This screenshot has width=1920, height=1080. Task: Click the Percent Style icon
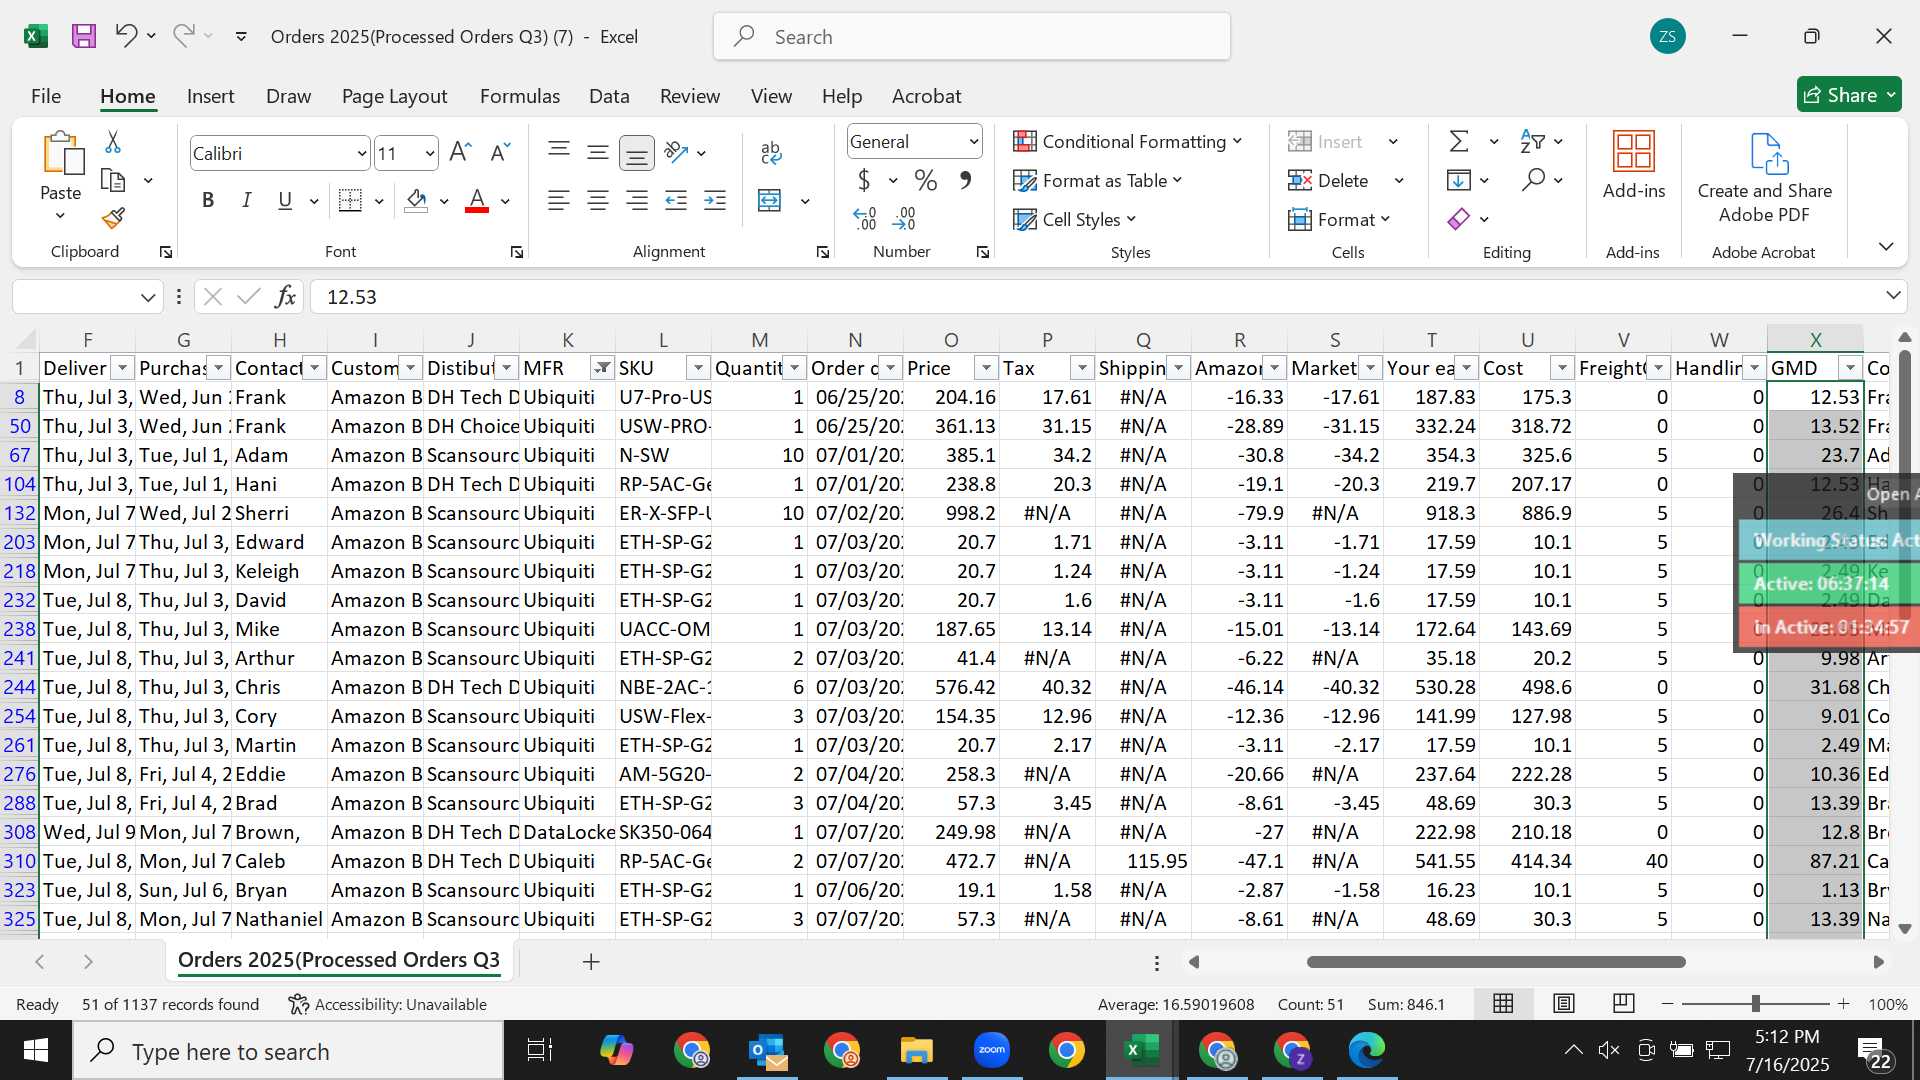tap(926, 180)
